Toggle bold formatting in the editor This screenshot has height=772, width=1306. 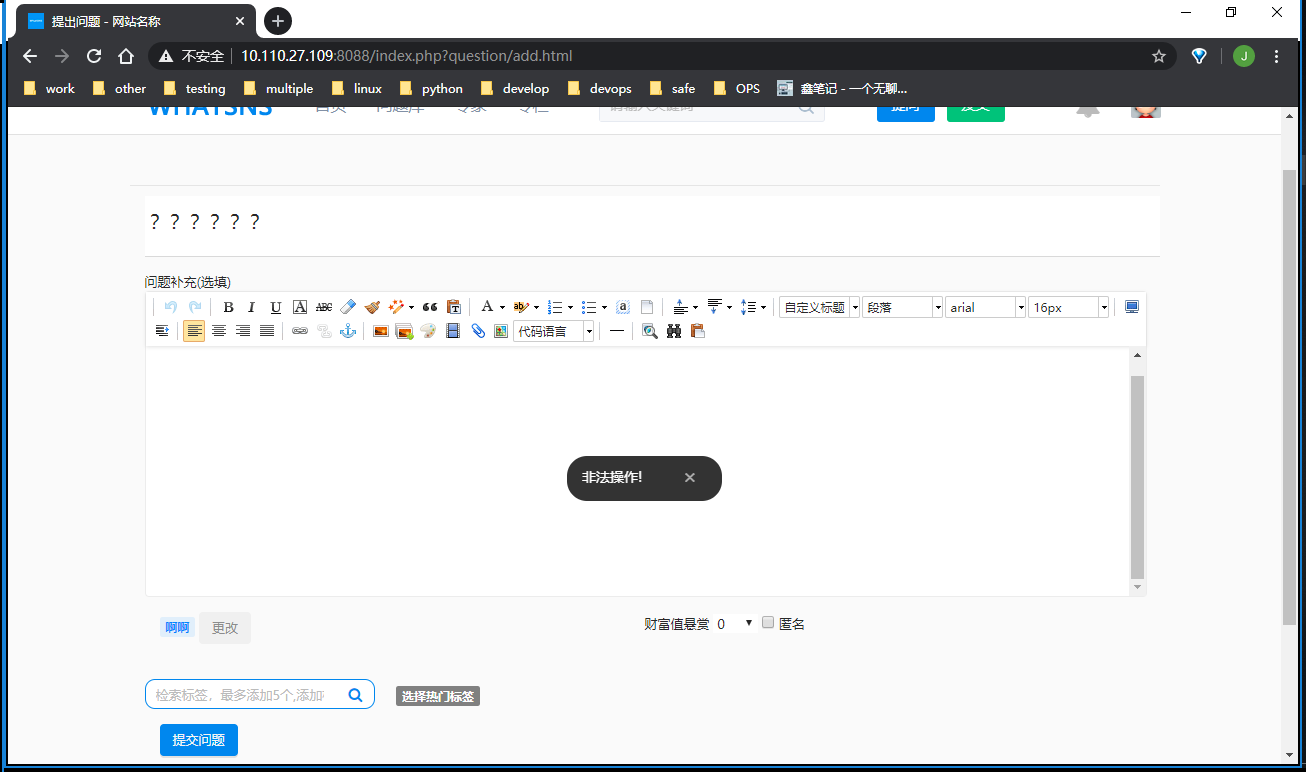tap(228, 308)
